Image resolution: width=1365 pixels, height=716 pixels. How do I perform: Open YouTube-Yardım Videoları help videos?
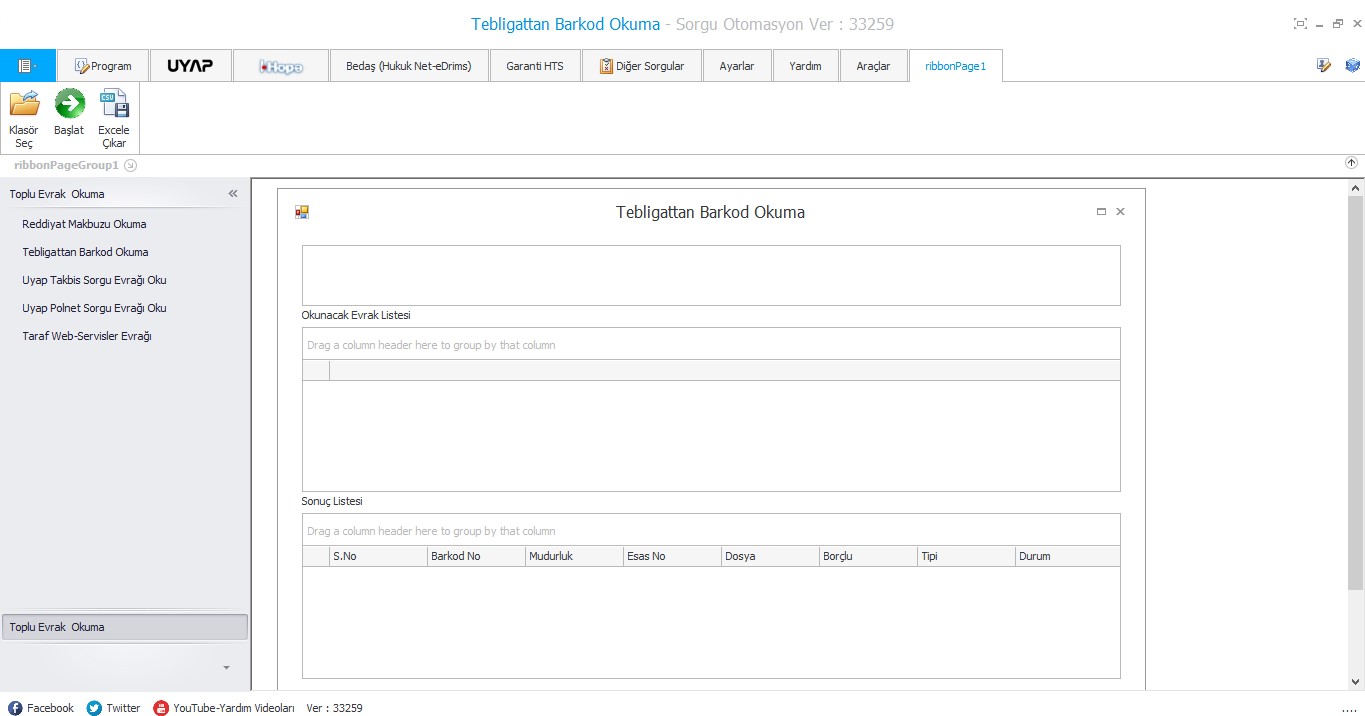[224, 708]
